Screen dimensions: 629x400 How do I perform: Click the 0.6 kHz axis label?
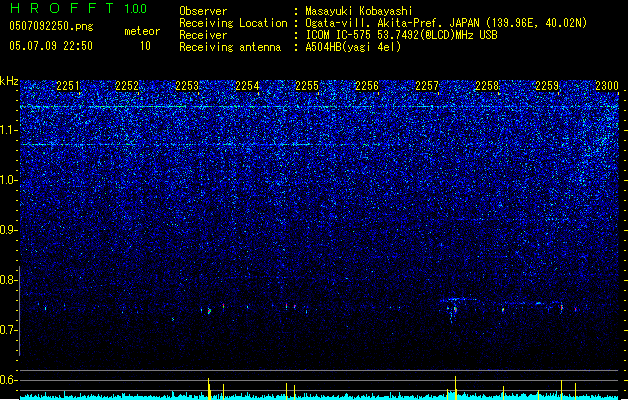click(x=8, y=380)
